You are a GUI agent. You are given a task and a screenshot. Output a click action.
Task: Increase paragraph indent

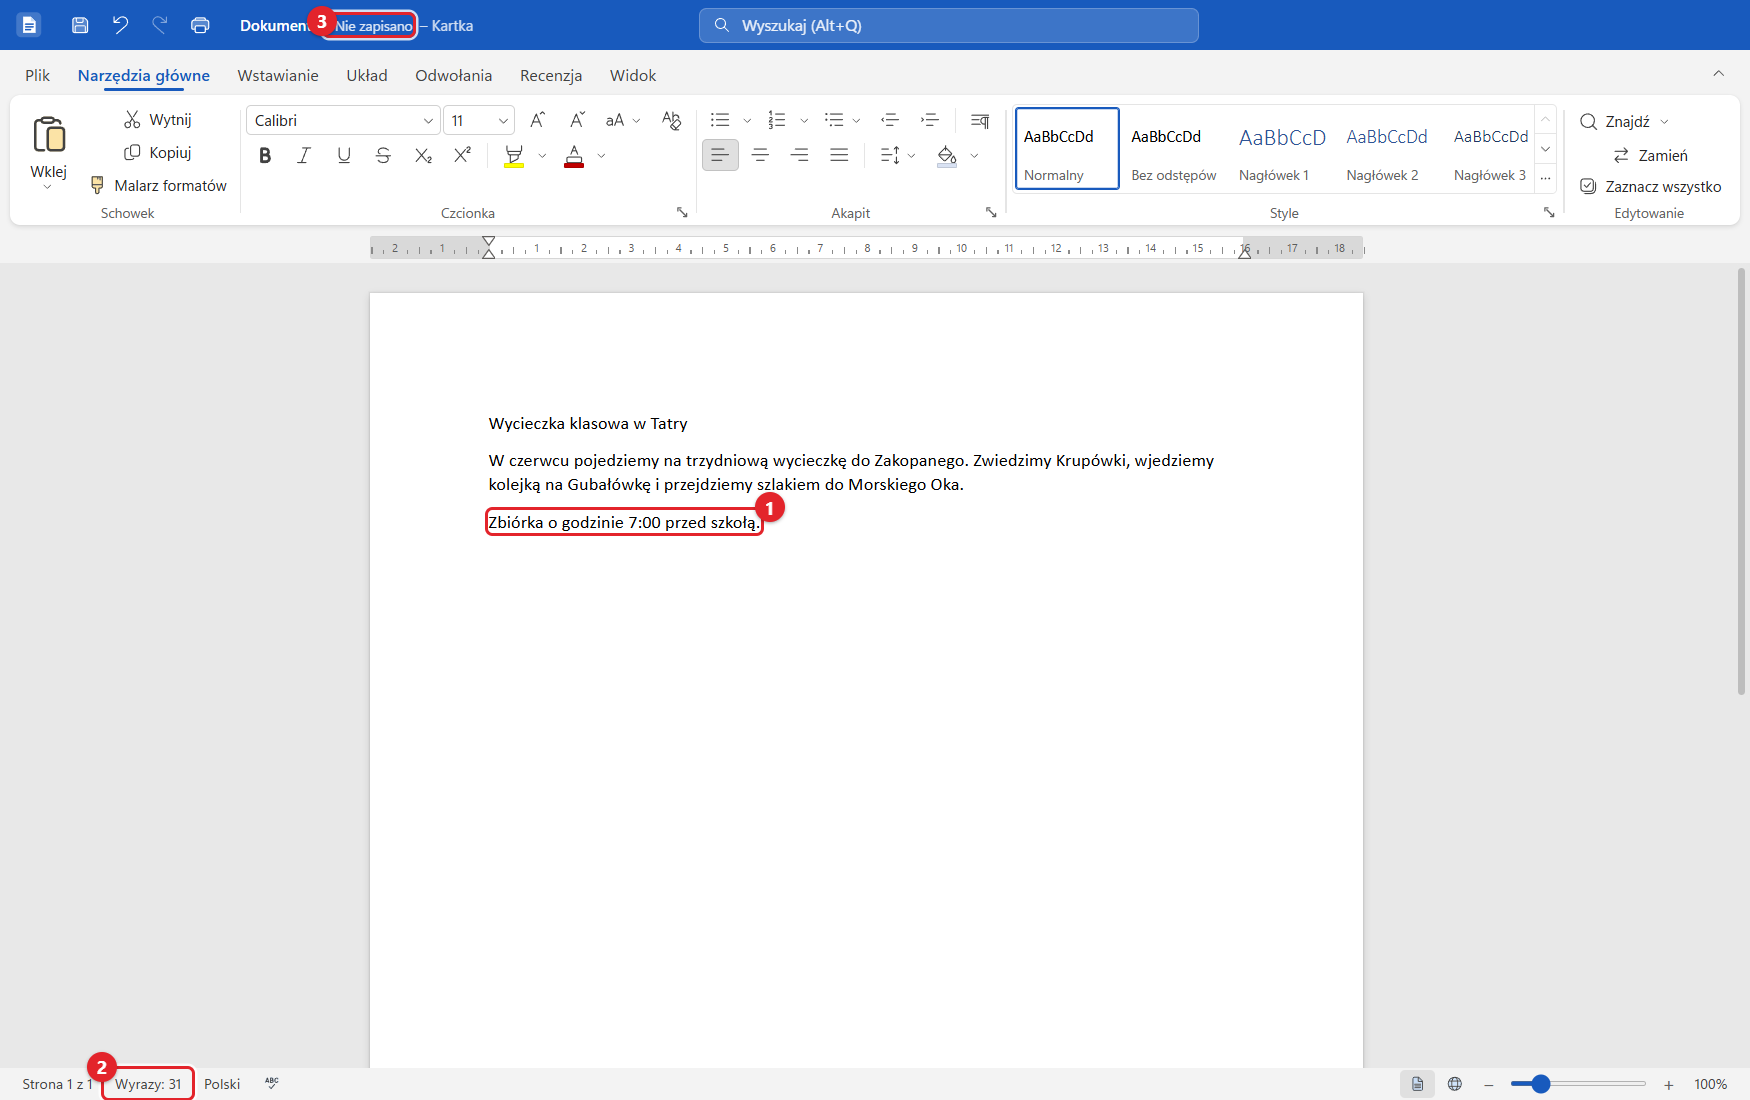pos(930,120)
